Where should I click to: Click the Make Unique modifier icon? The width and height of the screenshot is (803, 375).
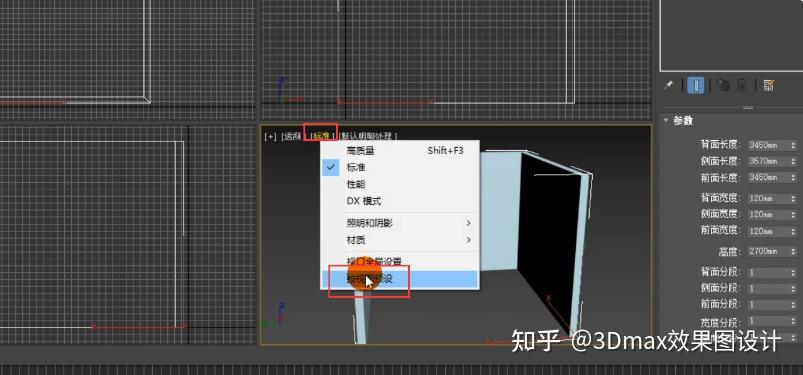point(723,85)
